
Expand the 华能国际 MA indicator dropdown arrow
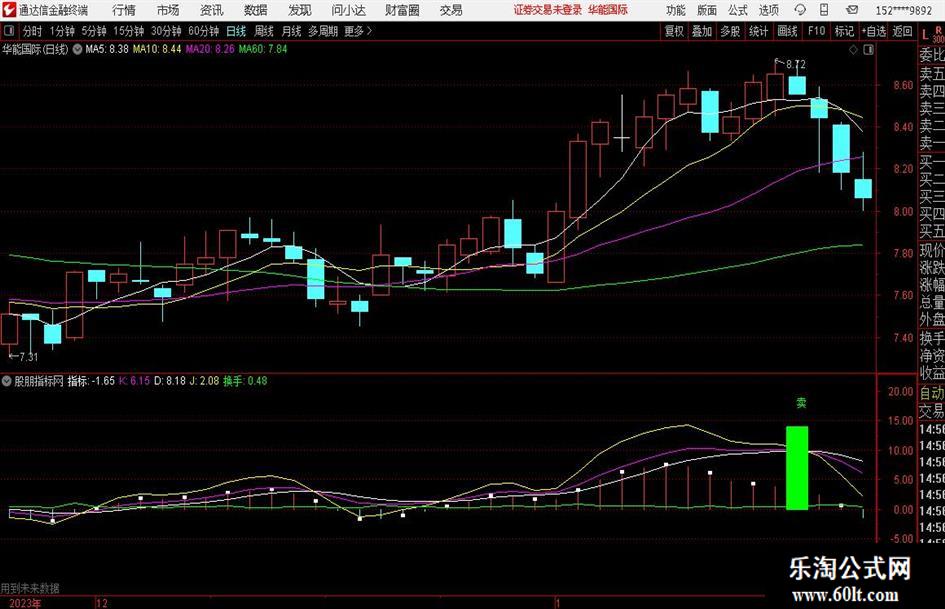pyautogui.click(x=77, y=49)
